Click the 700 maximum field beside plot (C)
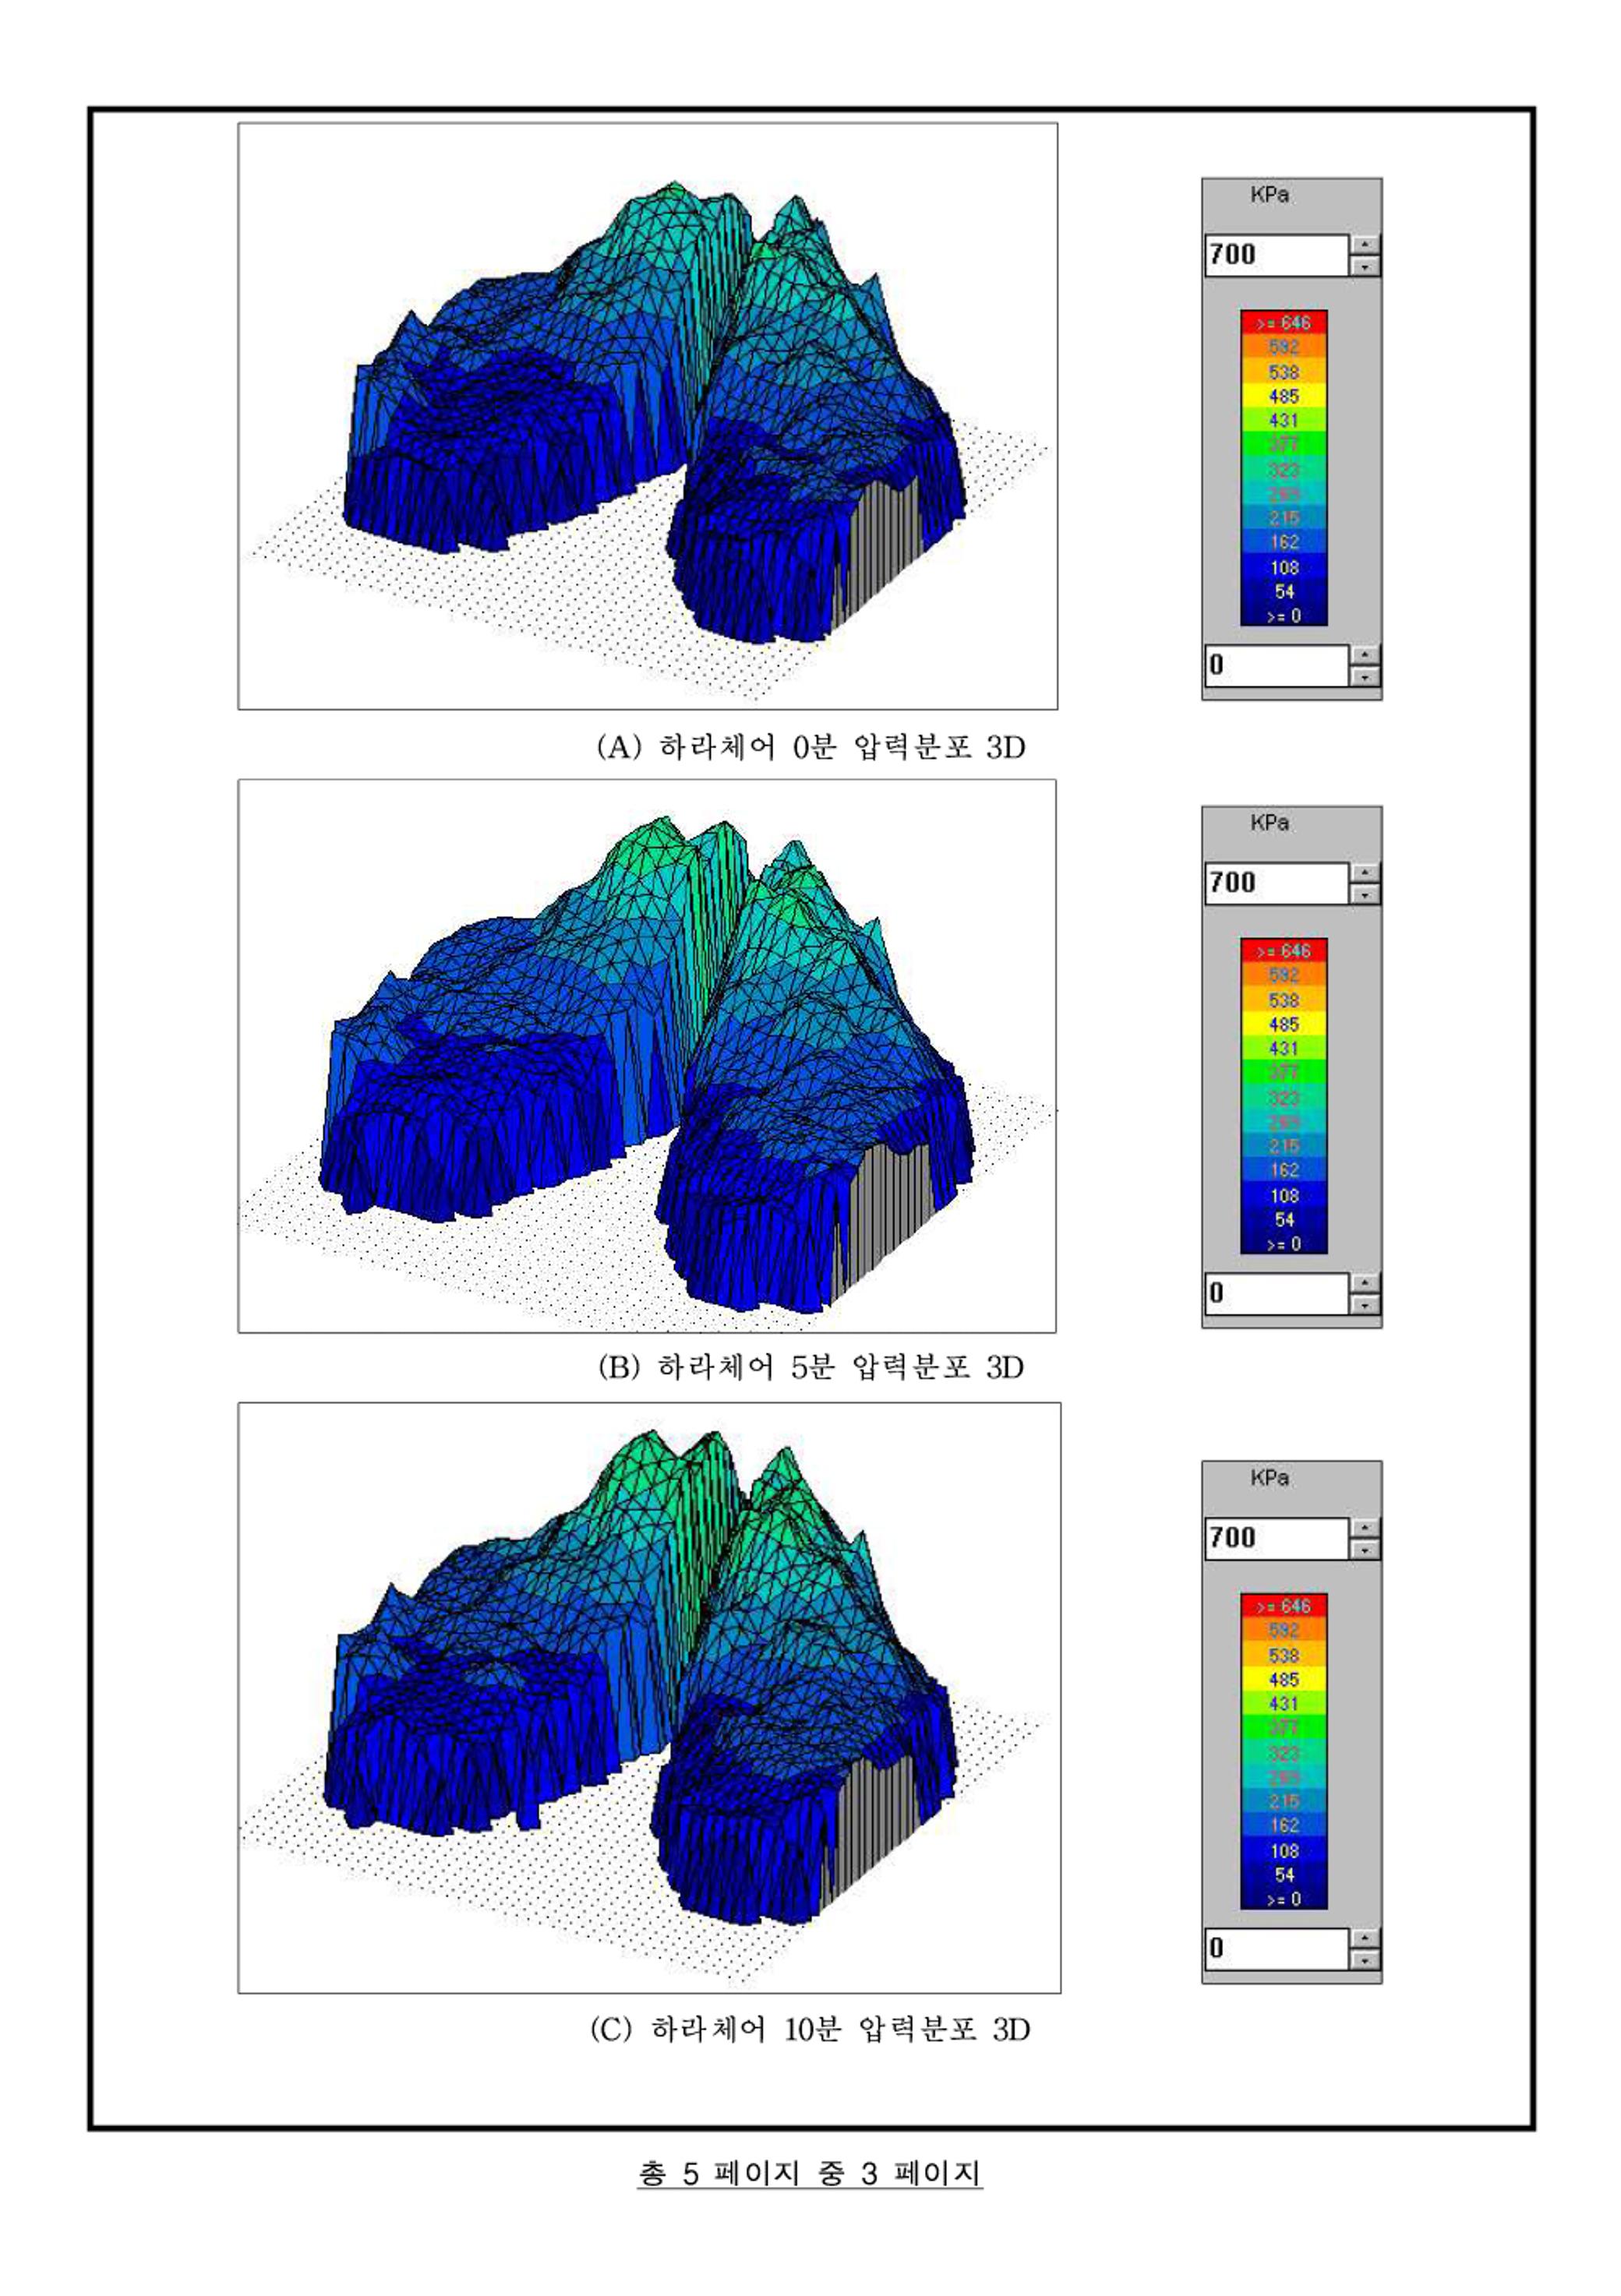Viewport: 1621px width, 2296px height. 1276,1538
